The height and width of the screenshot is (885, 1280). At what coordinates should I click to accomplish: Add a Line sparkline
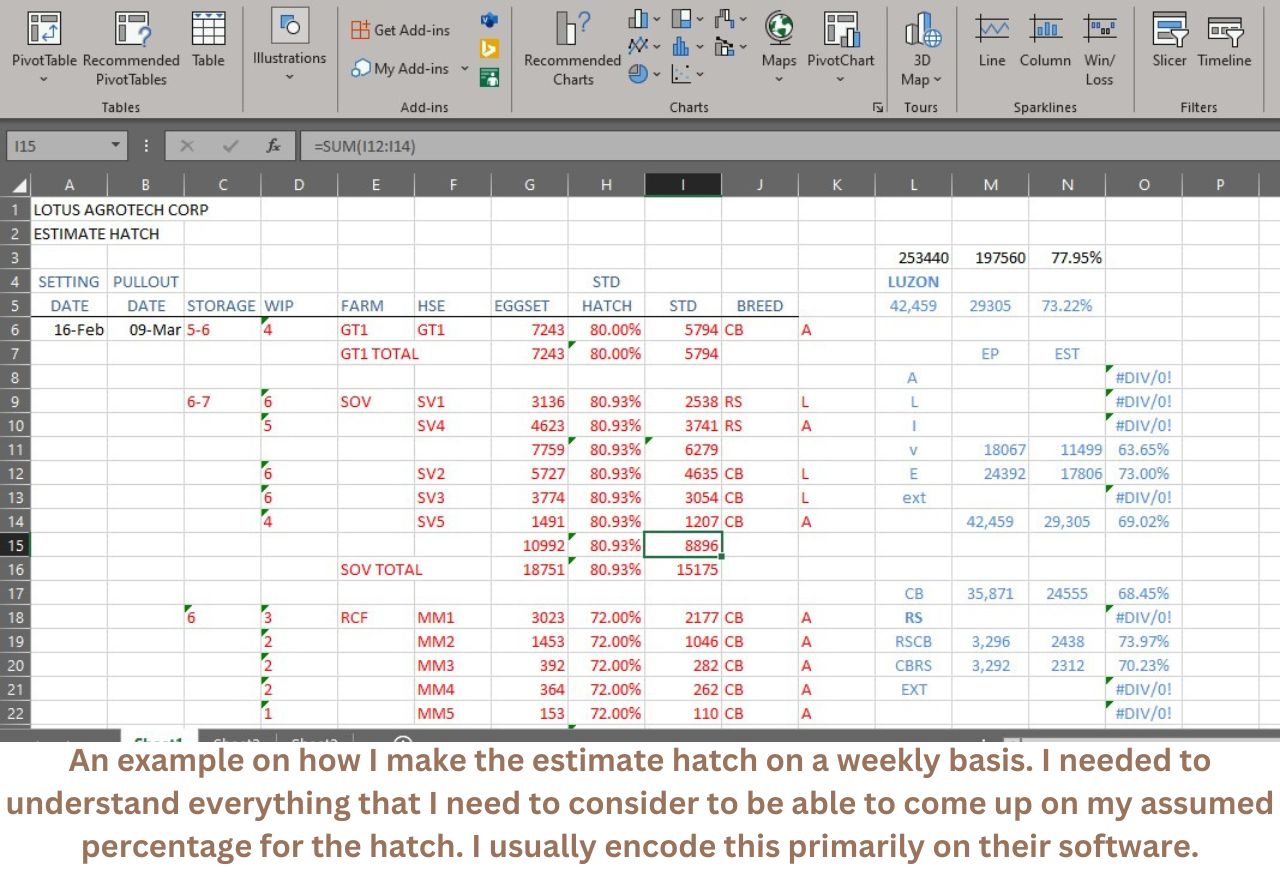992,40
